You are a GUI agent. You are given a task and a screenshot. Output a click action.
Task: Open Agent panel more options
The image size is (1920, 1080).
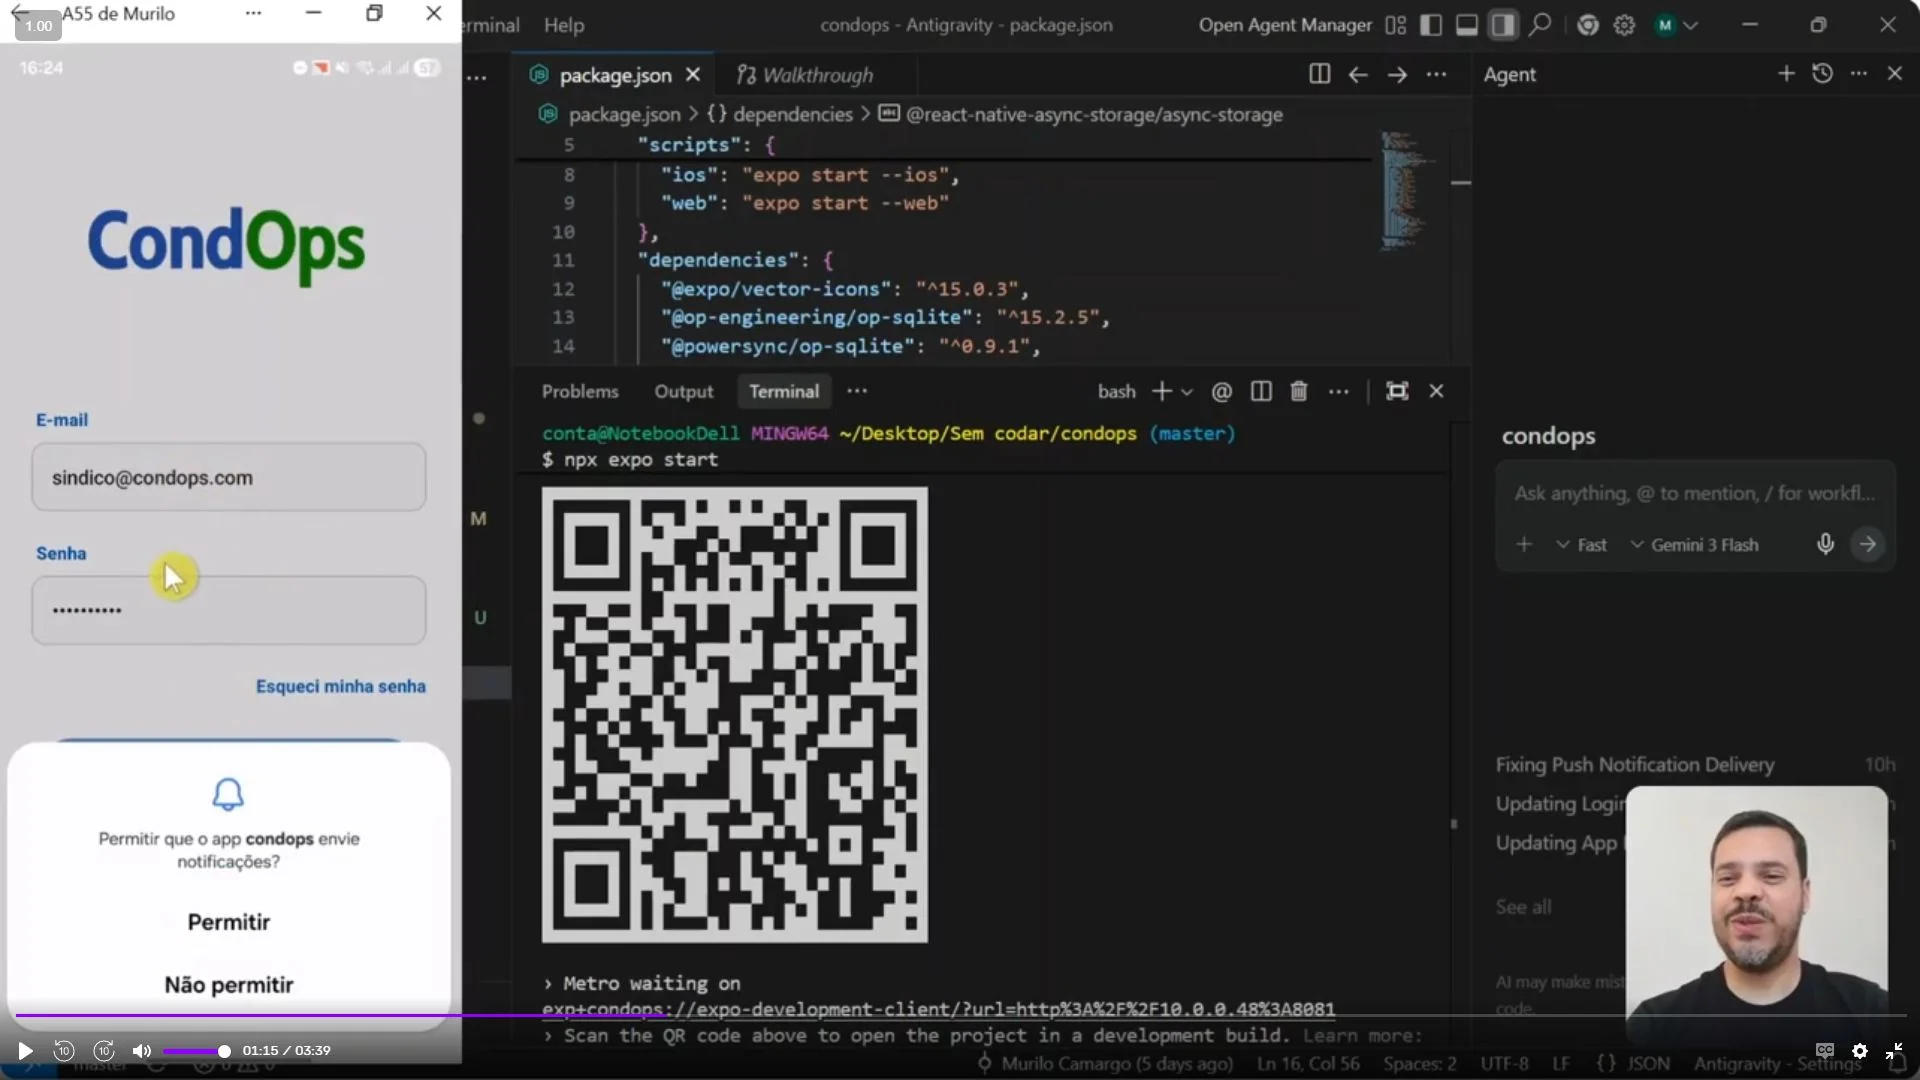coord(1858,73)
